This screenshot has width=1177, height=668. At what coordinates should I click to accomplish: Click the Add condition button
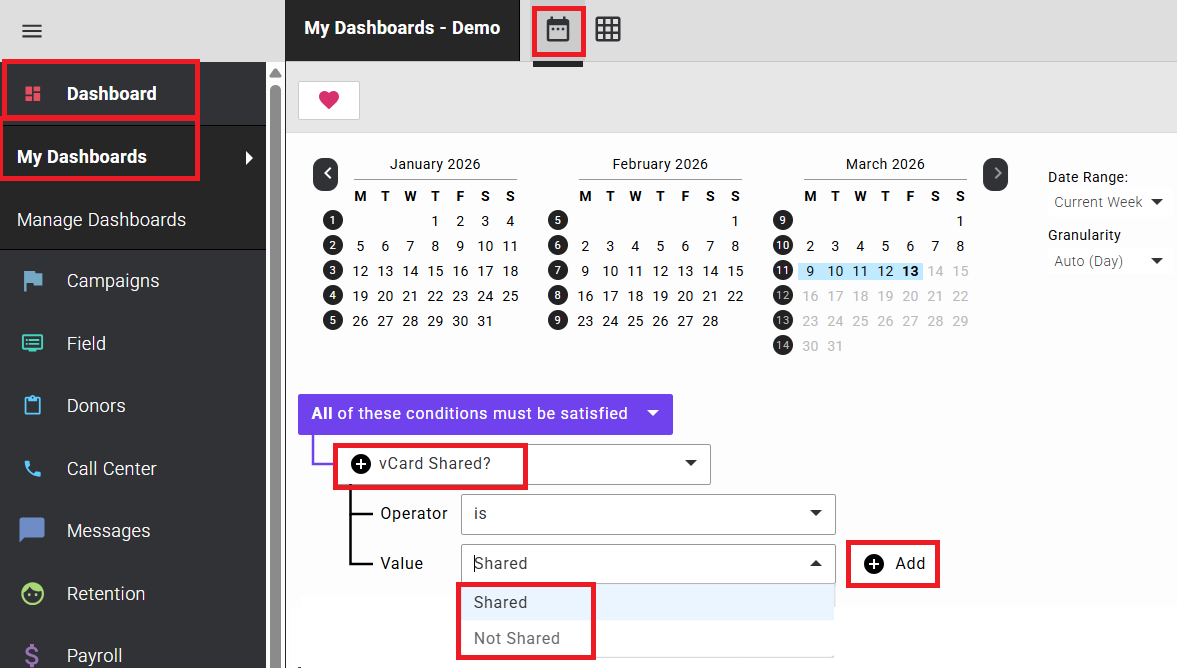pyautogui.click(x=892, y=563)
